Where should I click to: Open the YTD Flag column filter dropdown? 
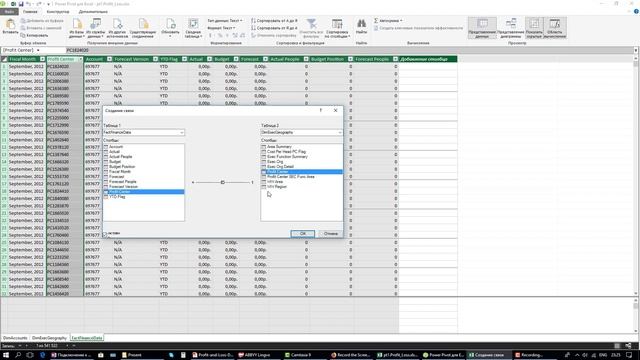[184, 59]
